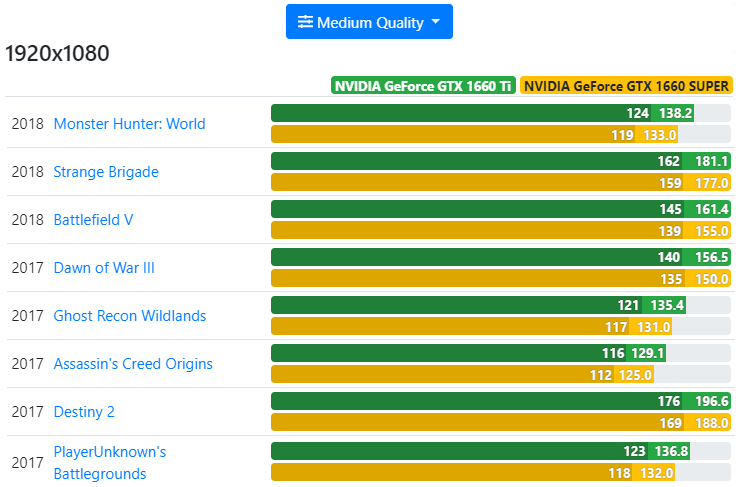
Task: Open the Dawn of War III link
Action: coord(104,267)
